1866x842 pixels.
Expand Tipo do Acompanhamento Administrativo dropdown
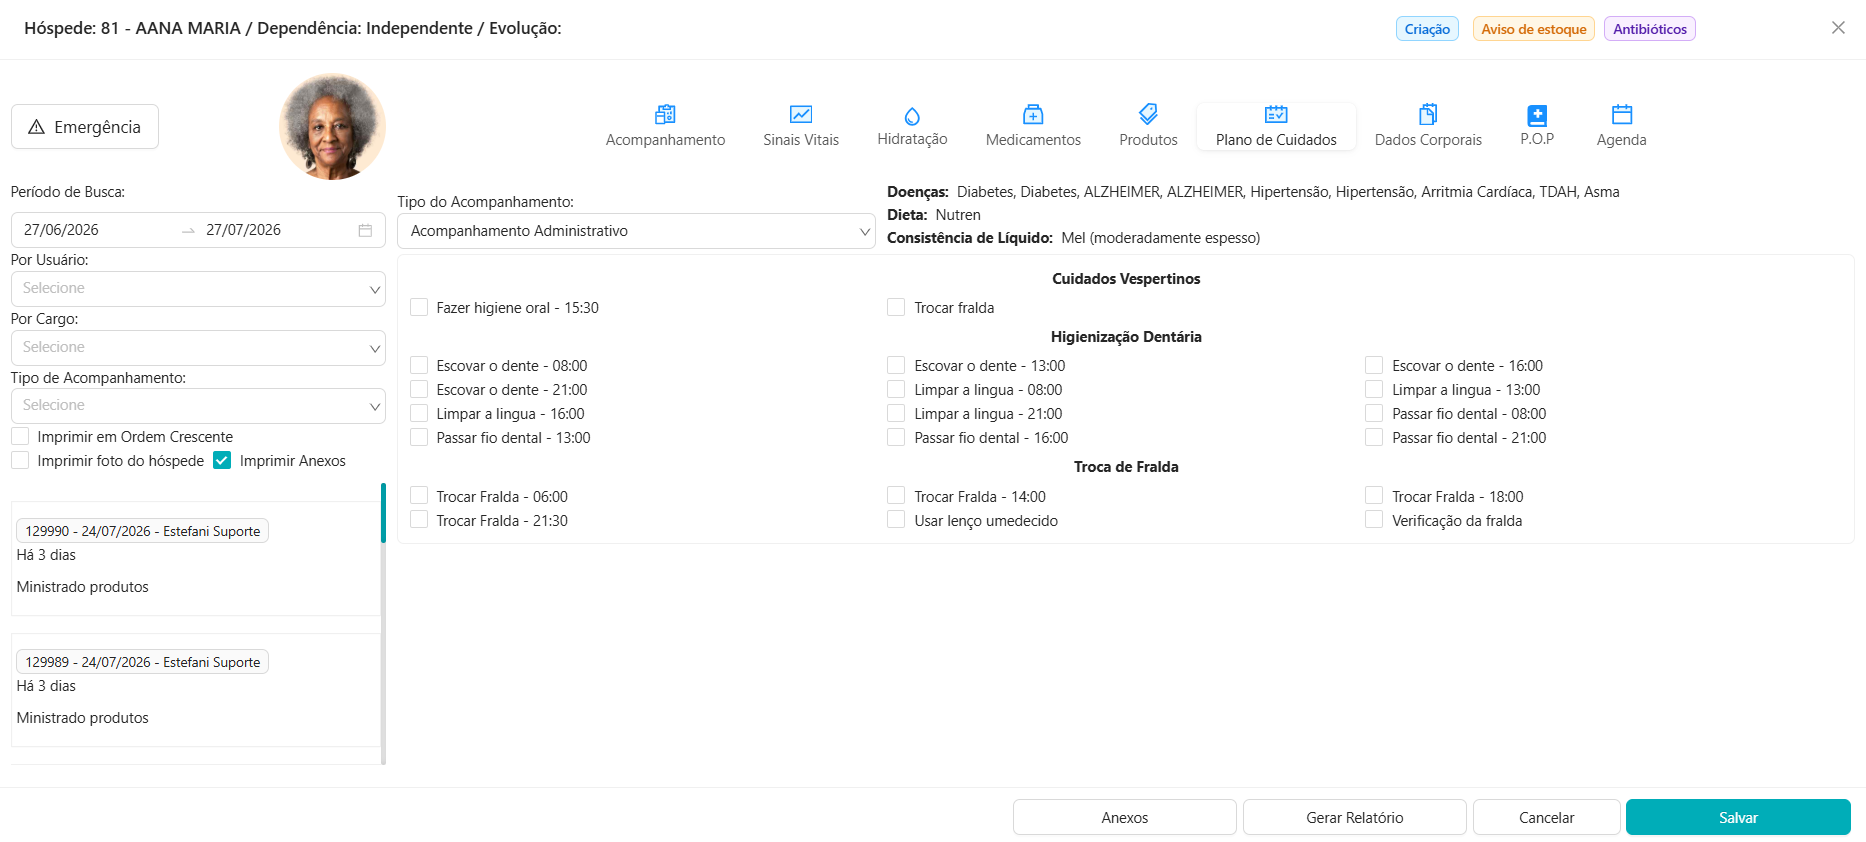click(x=636, y=231)
